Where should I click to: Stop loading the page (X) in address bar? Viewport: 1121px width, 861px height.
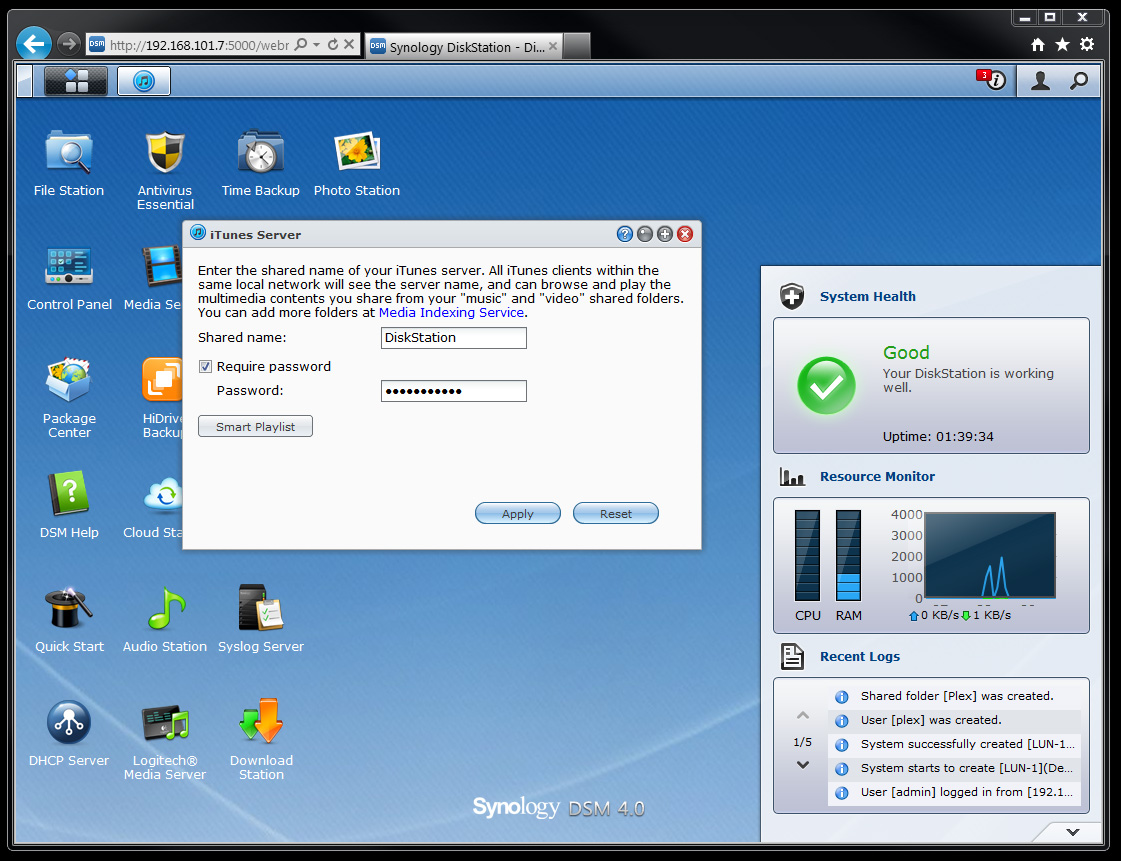coord(349,44)
